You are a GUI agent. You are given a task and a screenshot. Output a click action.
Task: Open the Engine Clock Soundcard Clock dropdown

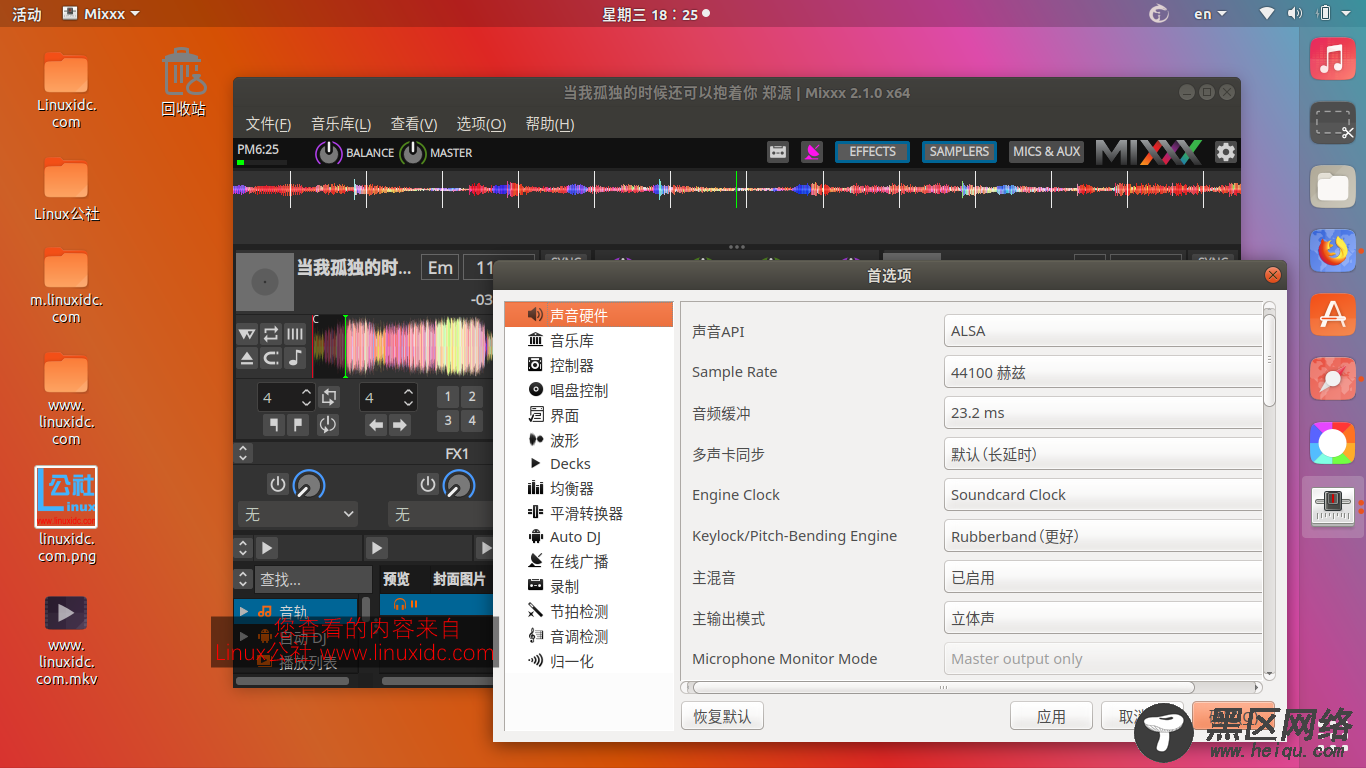point(1103,495)
